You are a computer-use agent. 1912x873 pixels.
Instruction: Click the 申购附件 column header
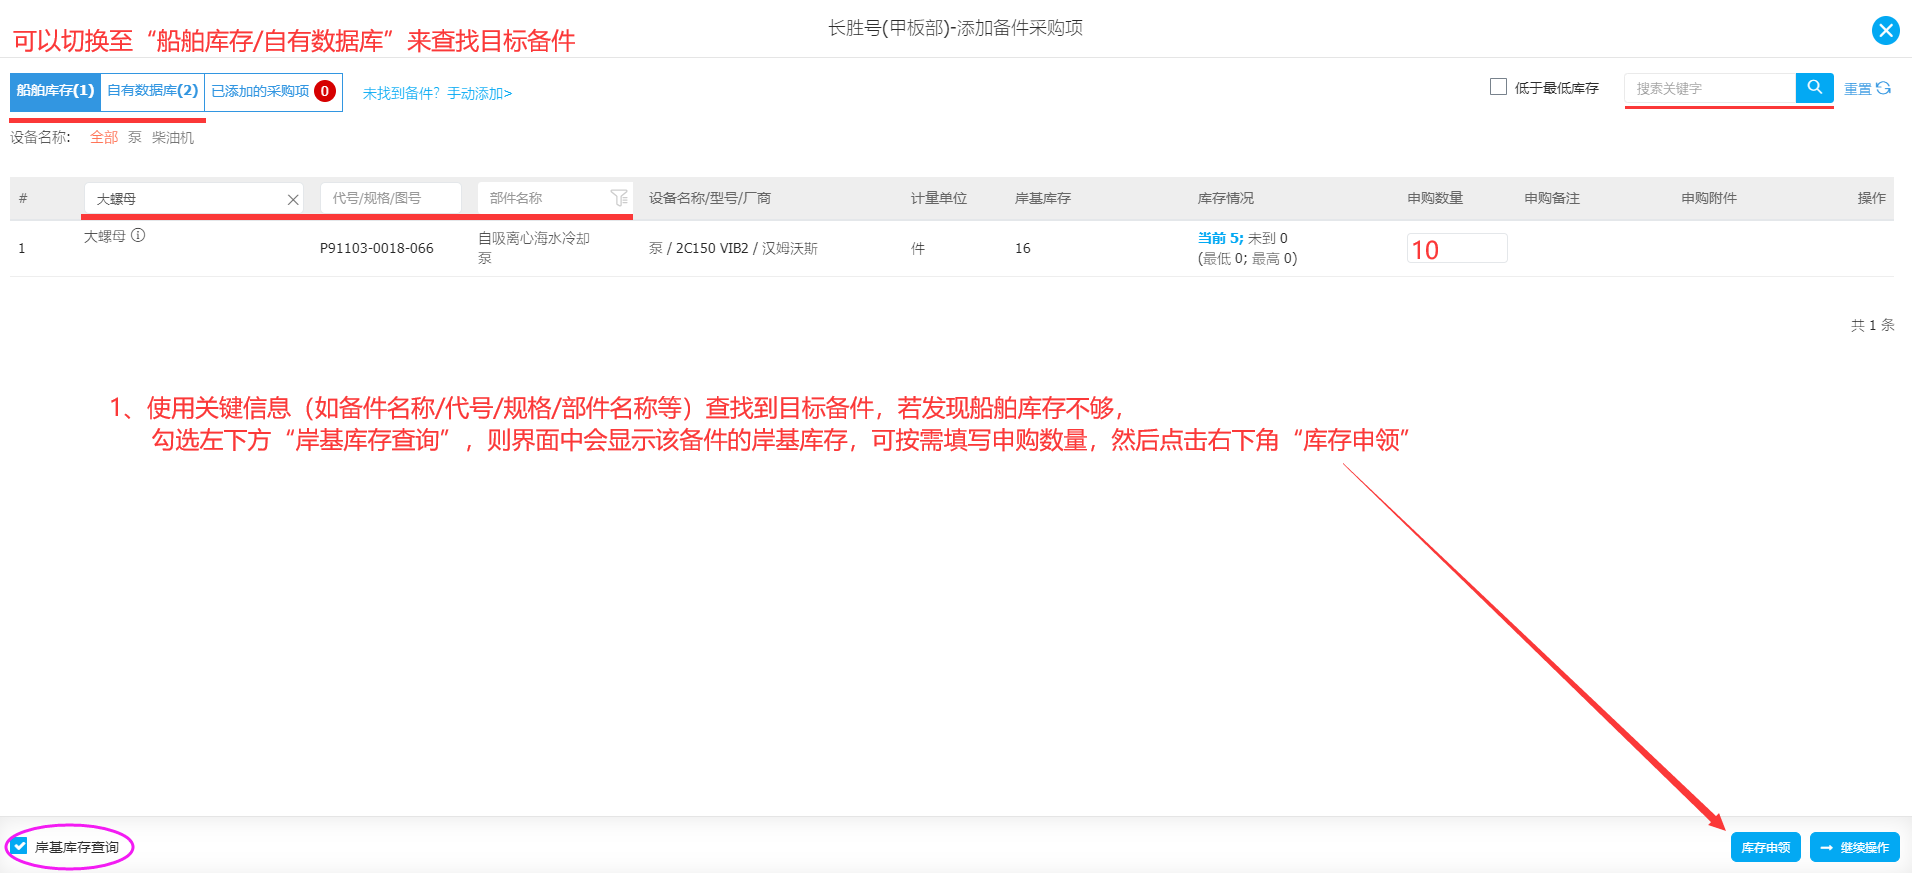[x=1709, y=198]
